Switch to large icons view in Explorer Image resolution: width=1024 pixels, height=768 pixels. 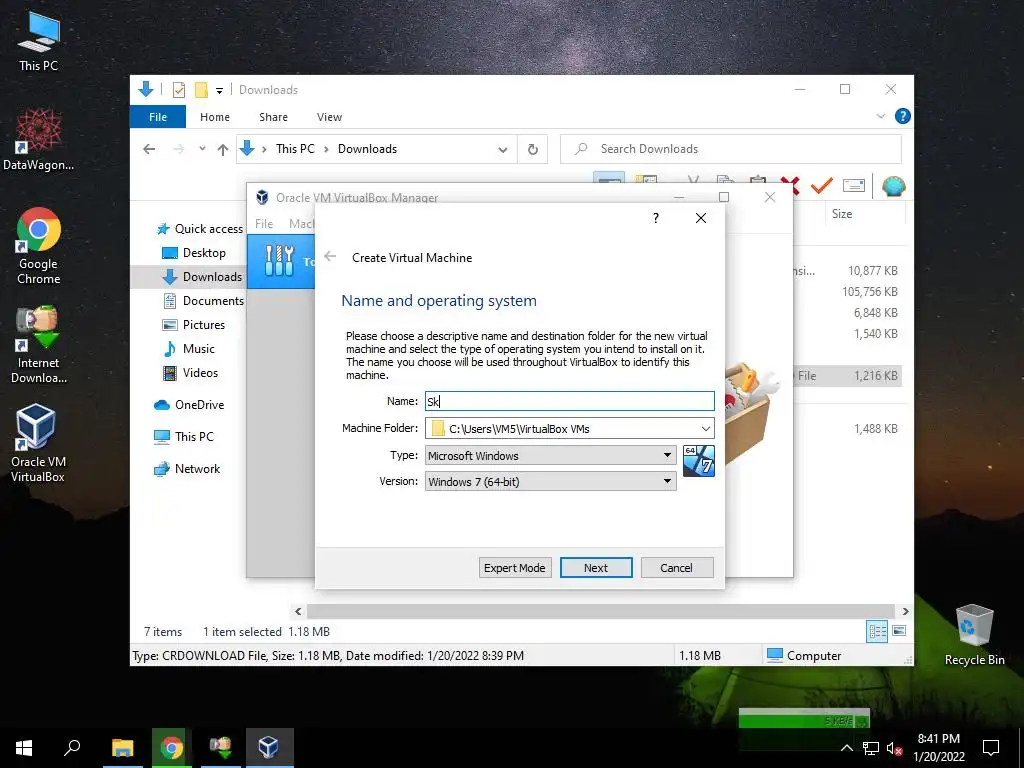point(899,631)
